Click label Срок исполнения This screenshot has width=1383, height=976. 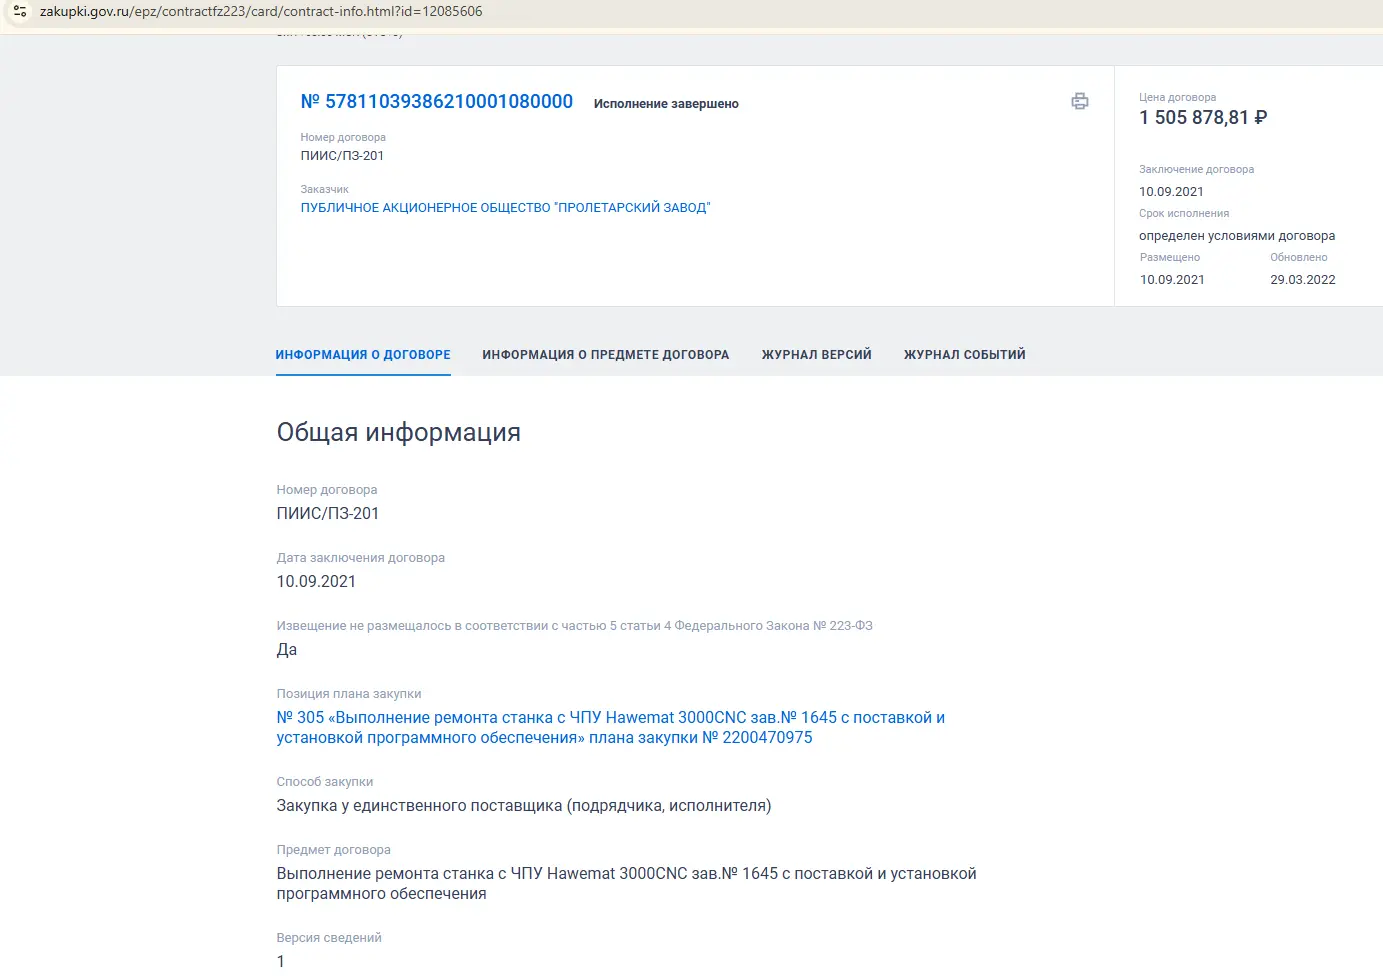(1184, 214)
